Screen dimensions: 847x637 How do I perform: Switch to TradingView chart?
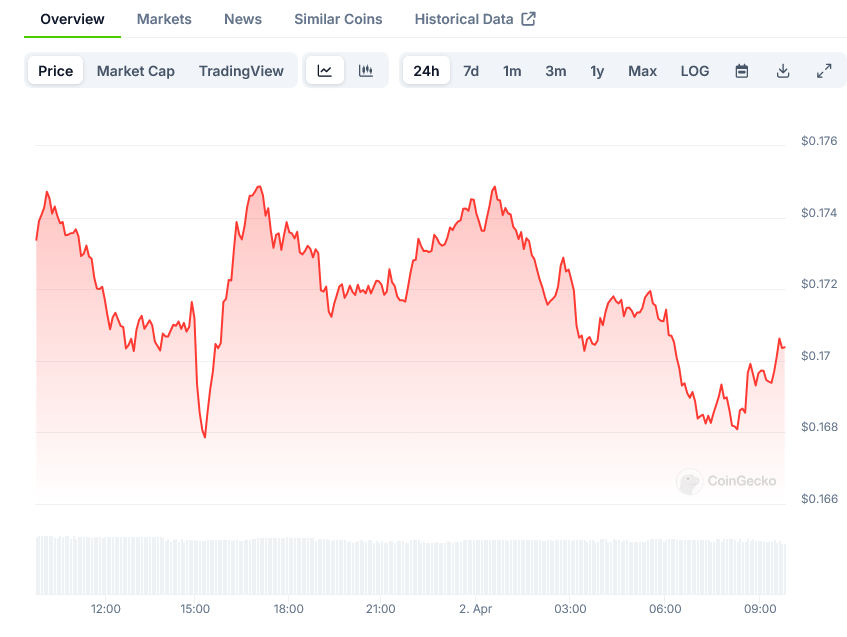(x=241, y=71)
